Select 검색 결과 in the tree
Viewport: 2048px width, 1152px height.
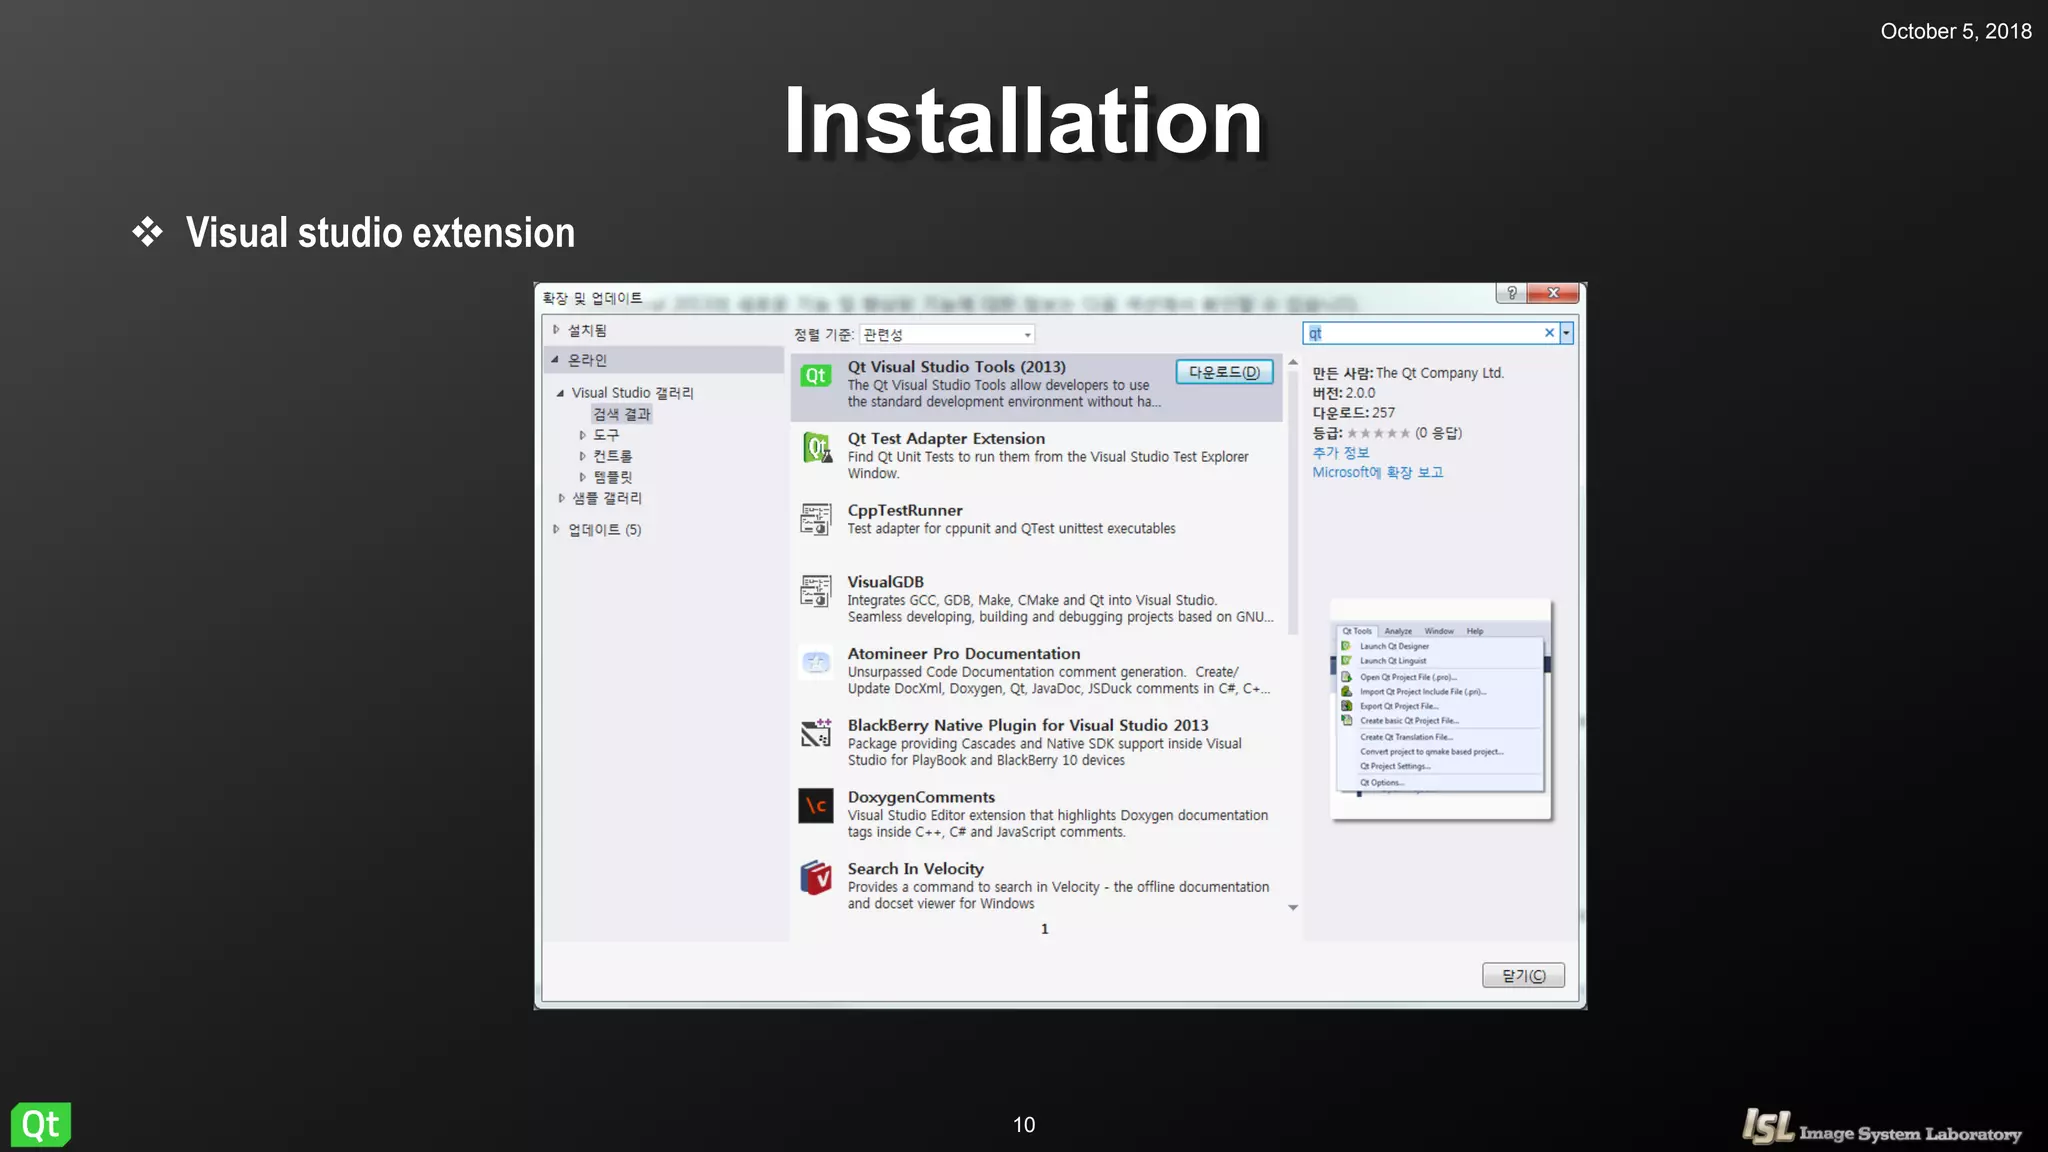pos(621,414)
